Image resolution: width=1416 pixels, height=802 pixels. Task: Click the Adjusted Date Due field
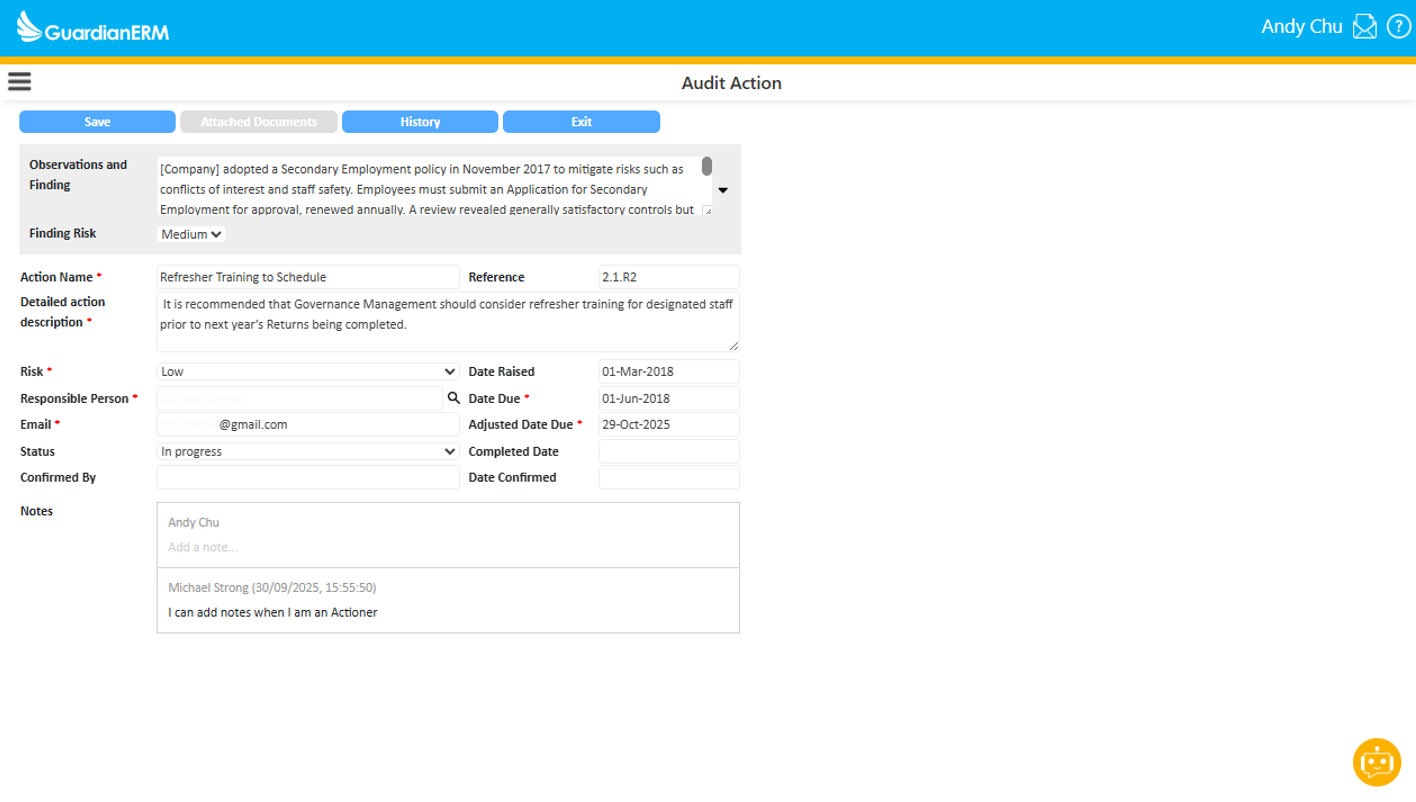coord(668,424)
